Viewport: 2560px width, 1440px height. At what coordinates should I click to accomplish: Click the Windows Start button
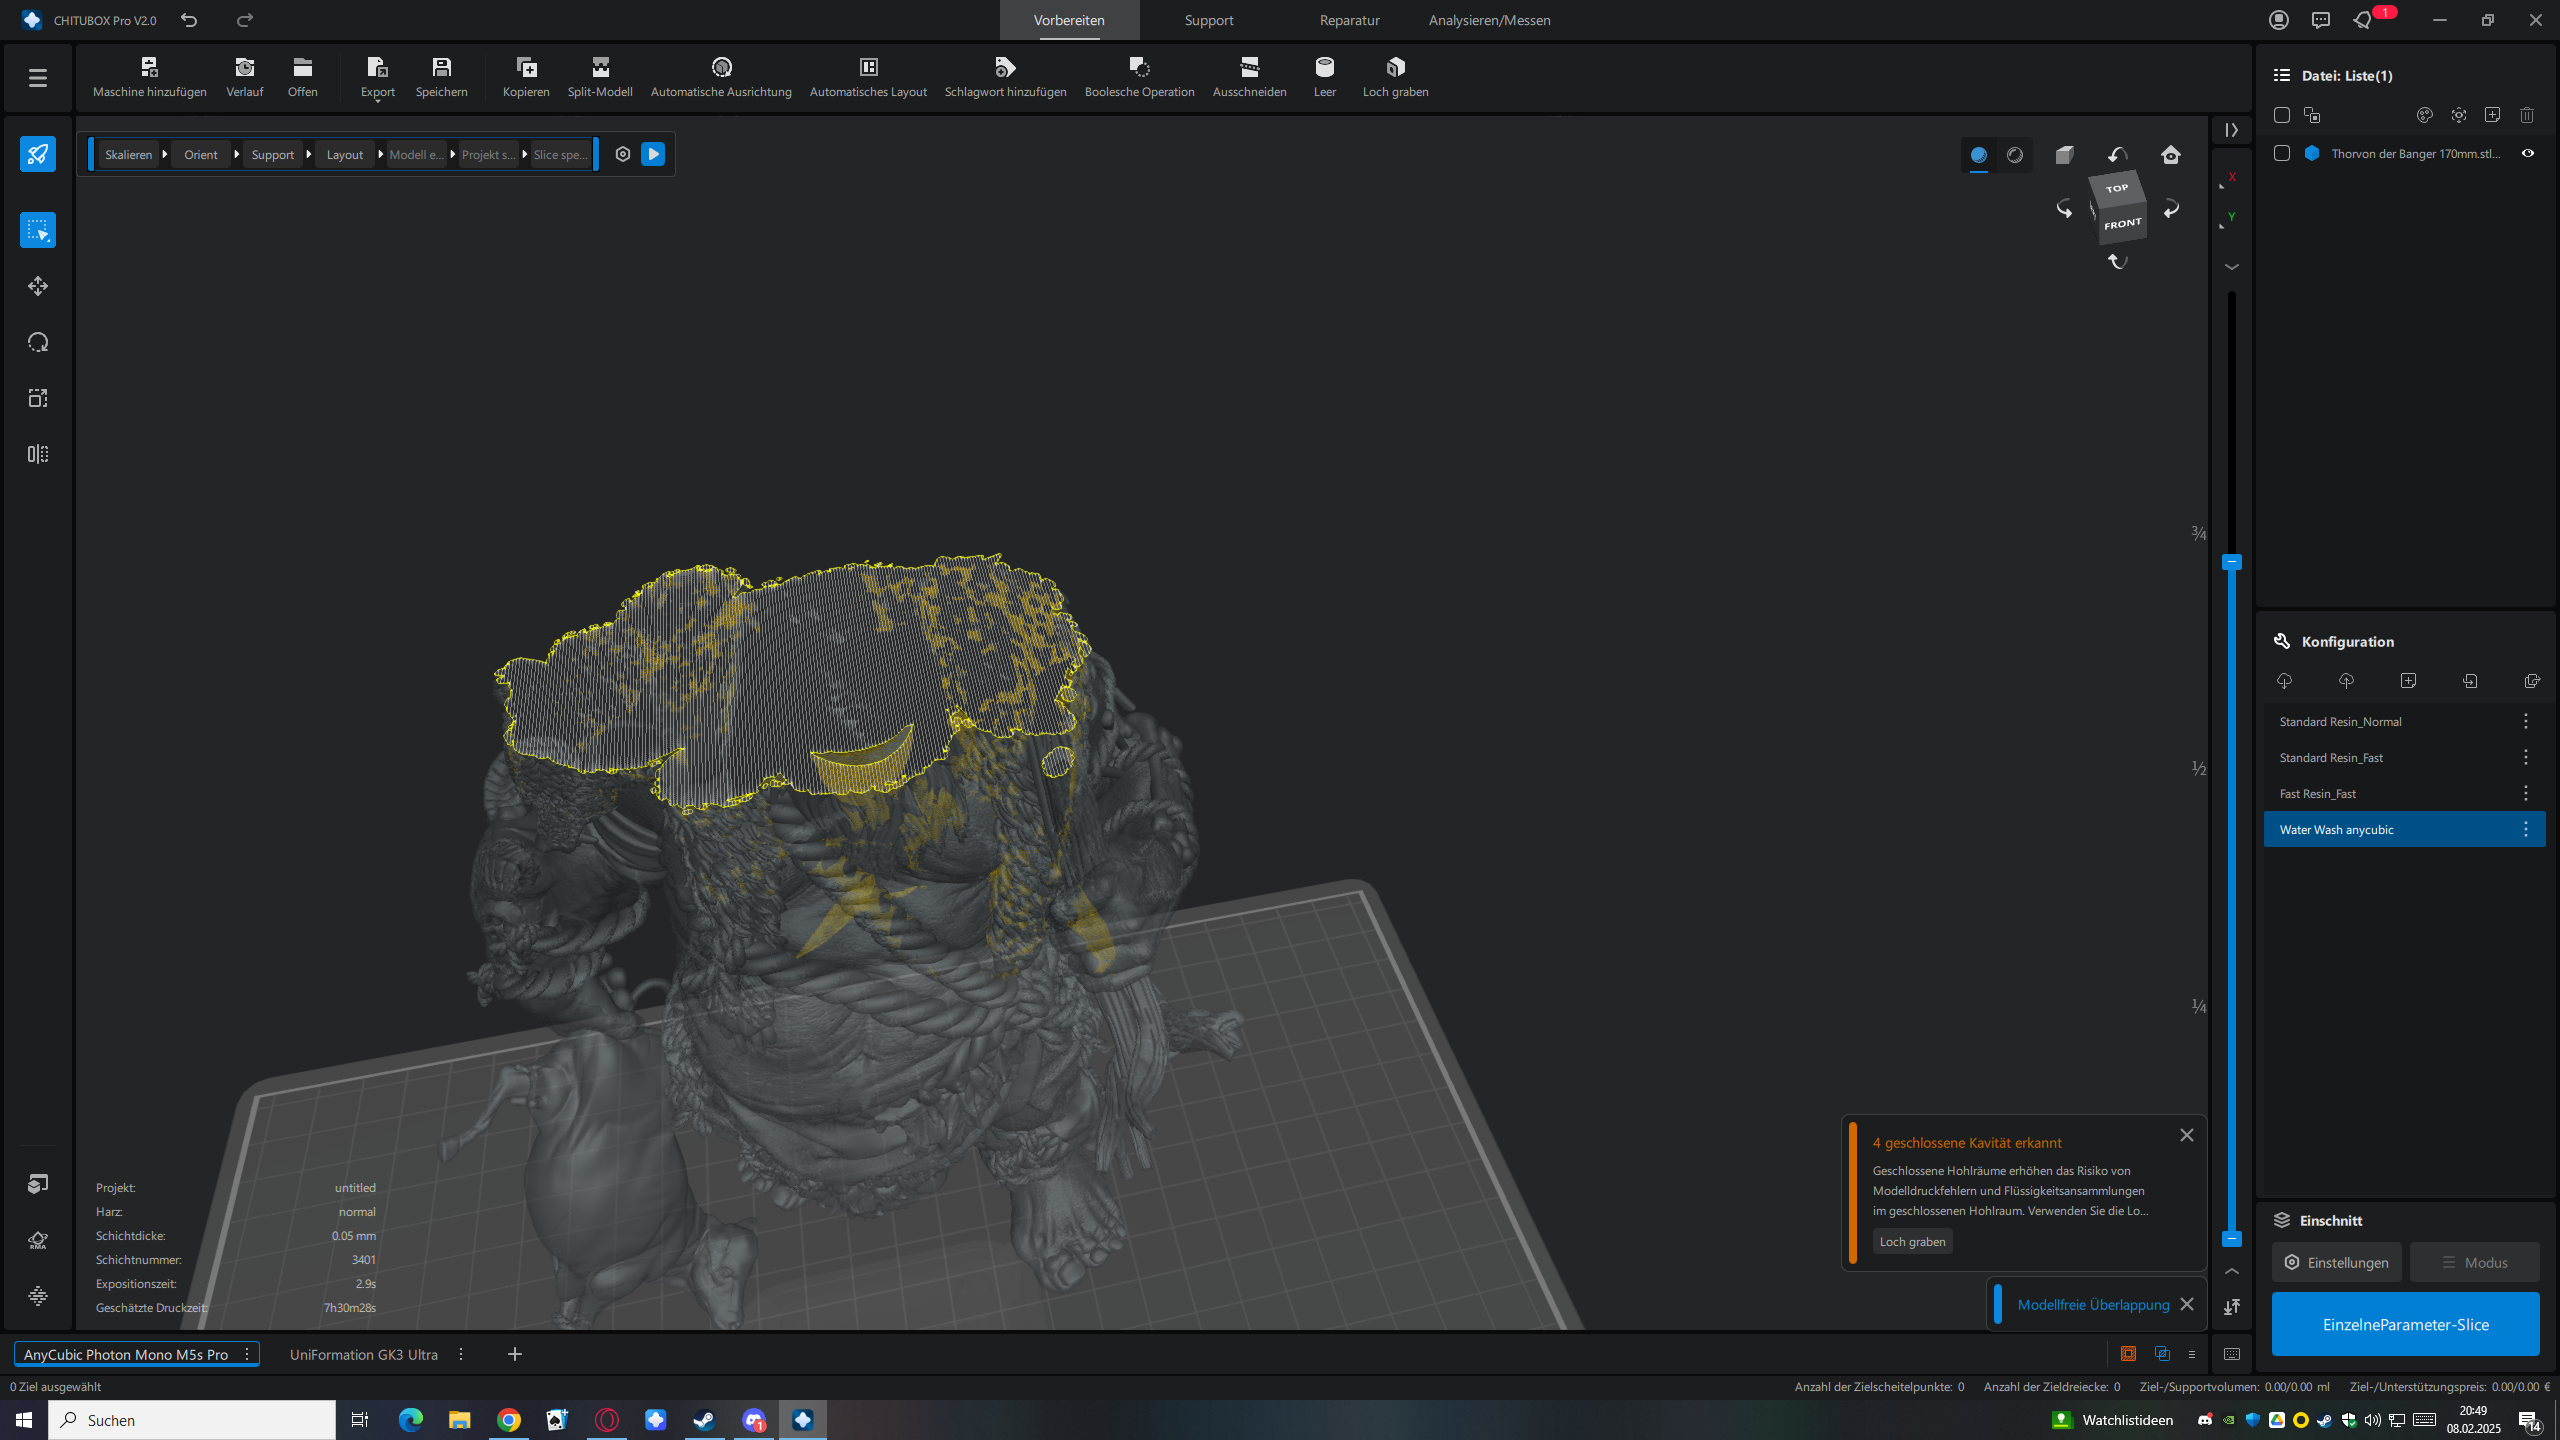tap(24, 1420)
